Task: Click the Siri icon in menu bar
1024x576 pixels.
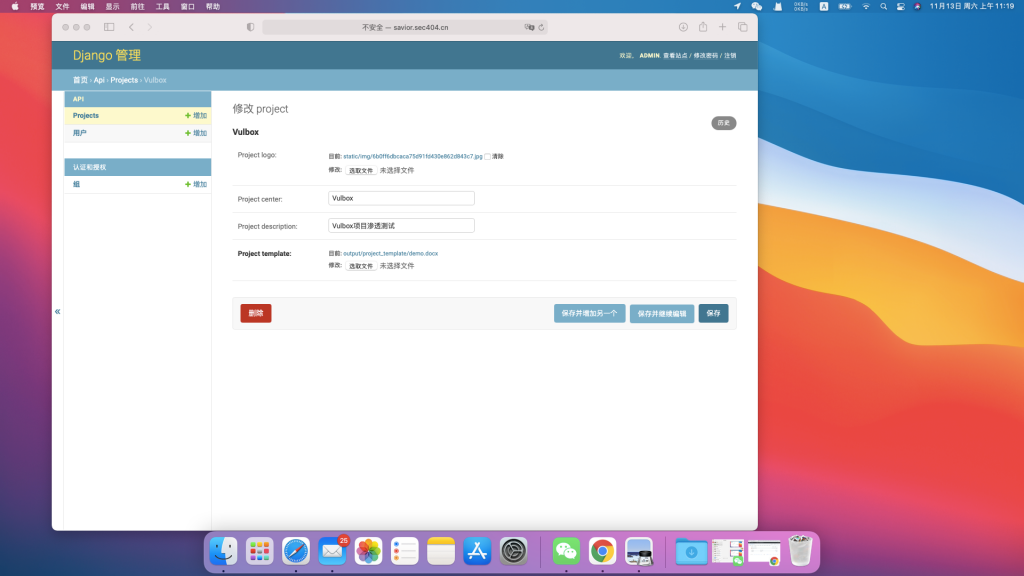Action: point(918,7)
